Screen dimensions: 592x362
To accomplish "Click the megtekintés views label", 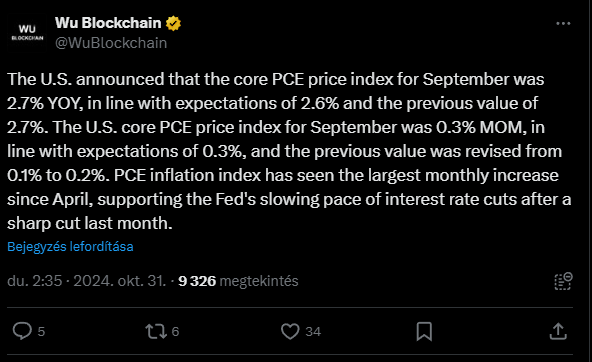I will [x=259, y=281].
